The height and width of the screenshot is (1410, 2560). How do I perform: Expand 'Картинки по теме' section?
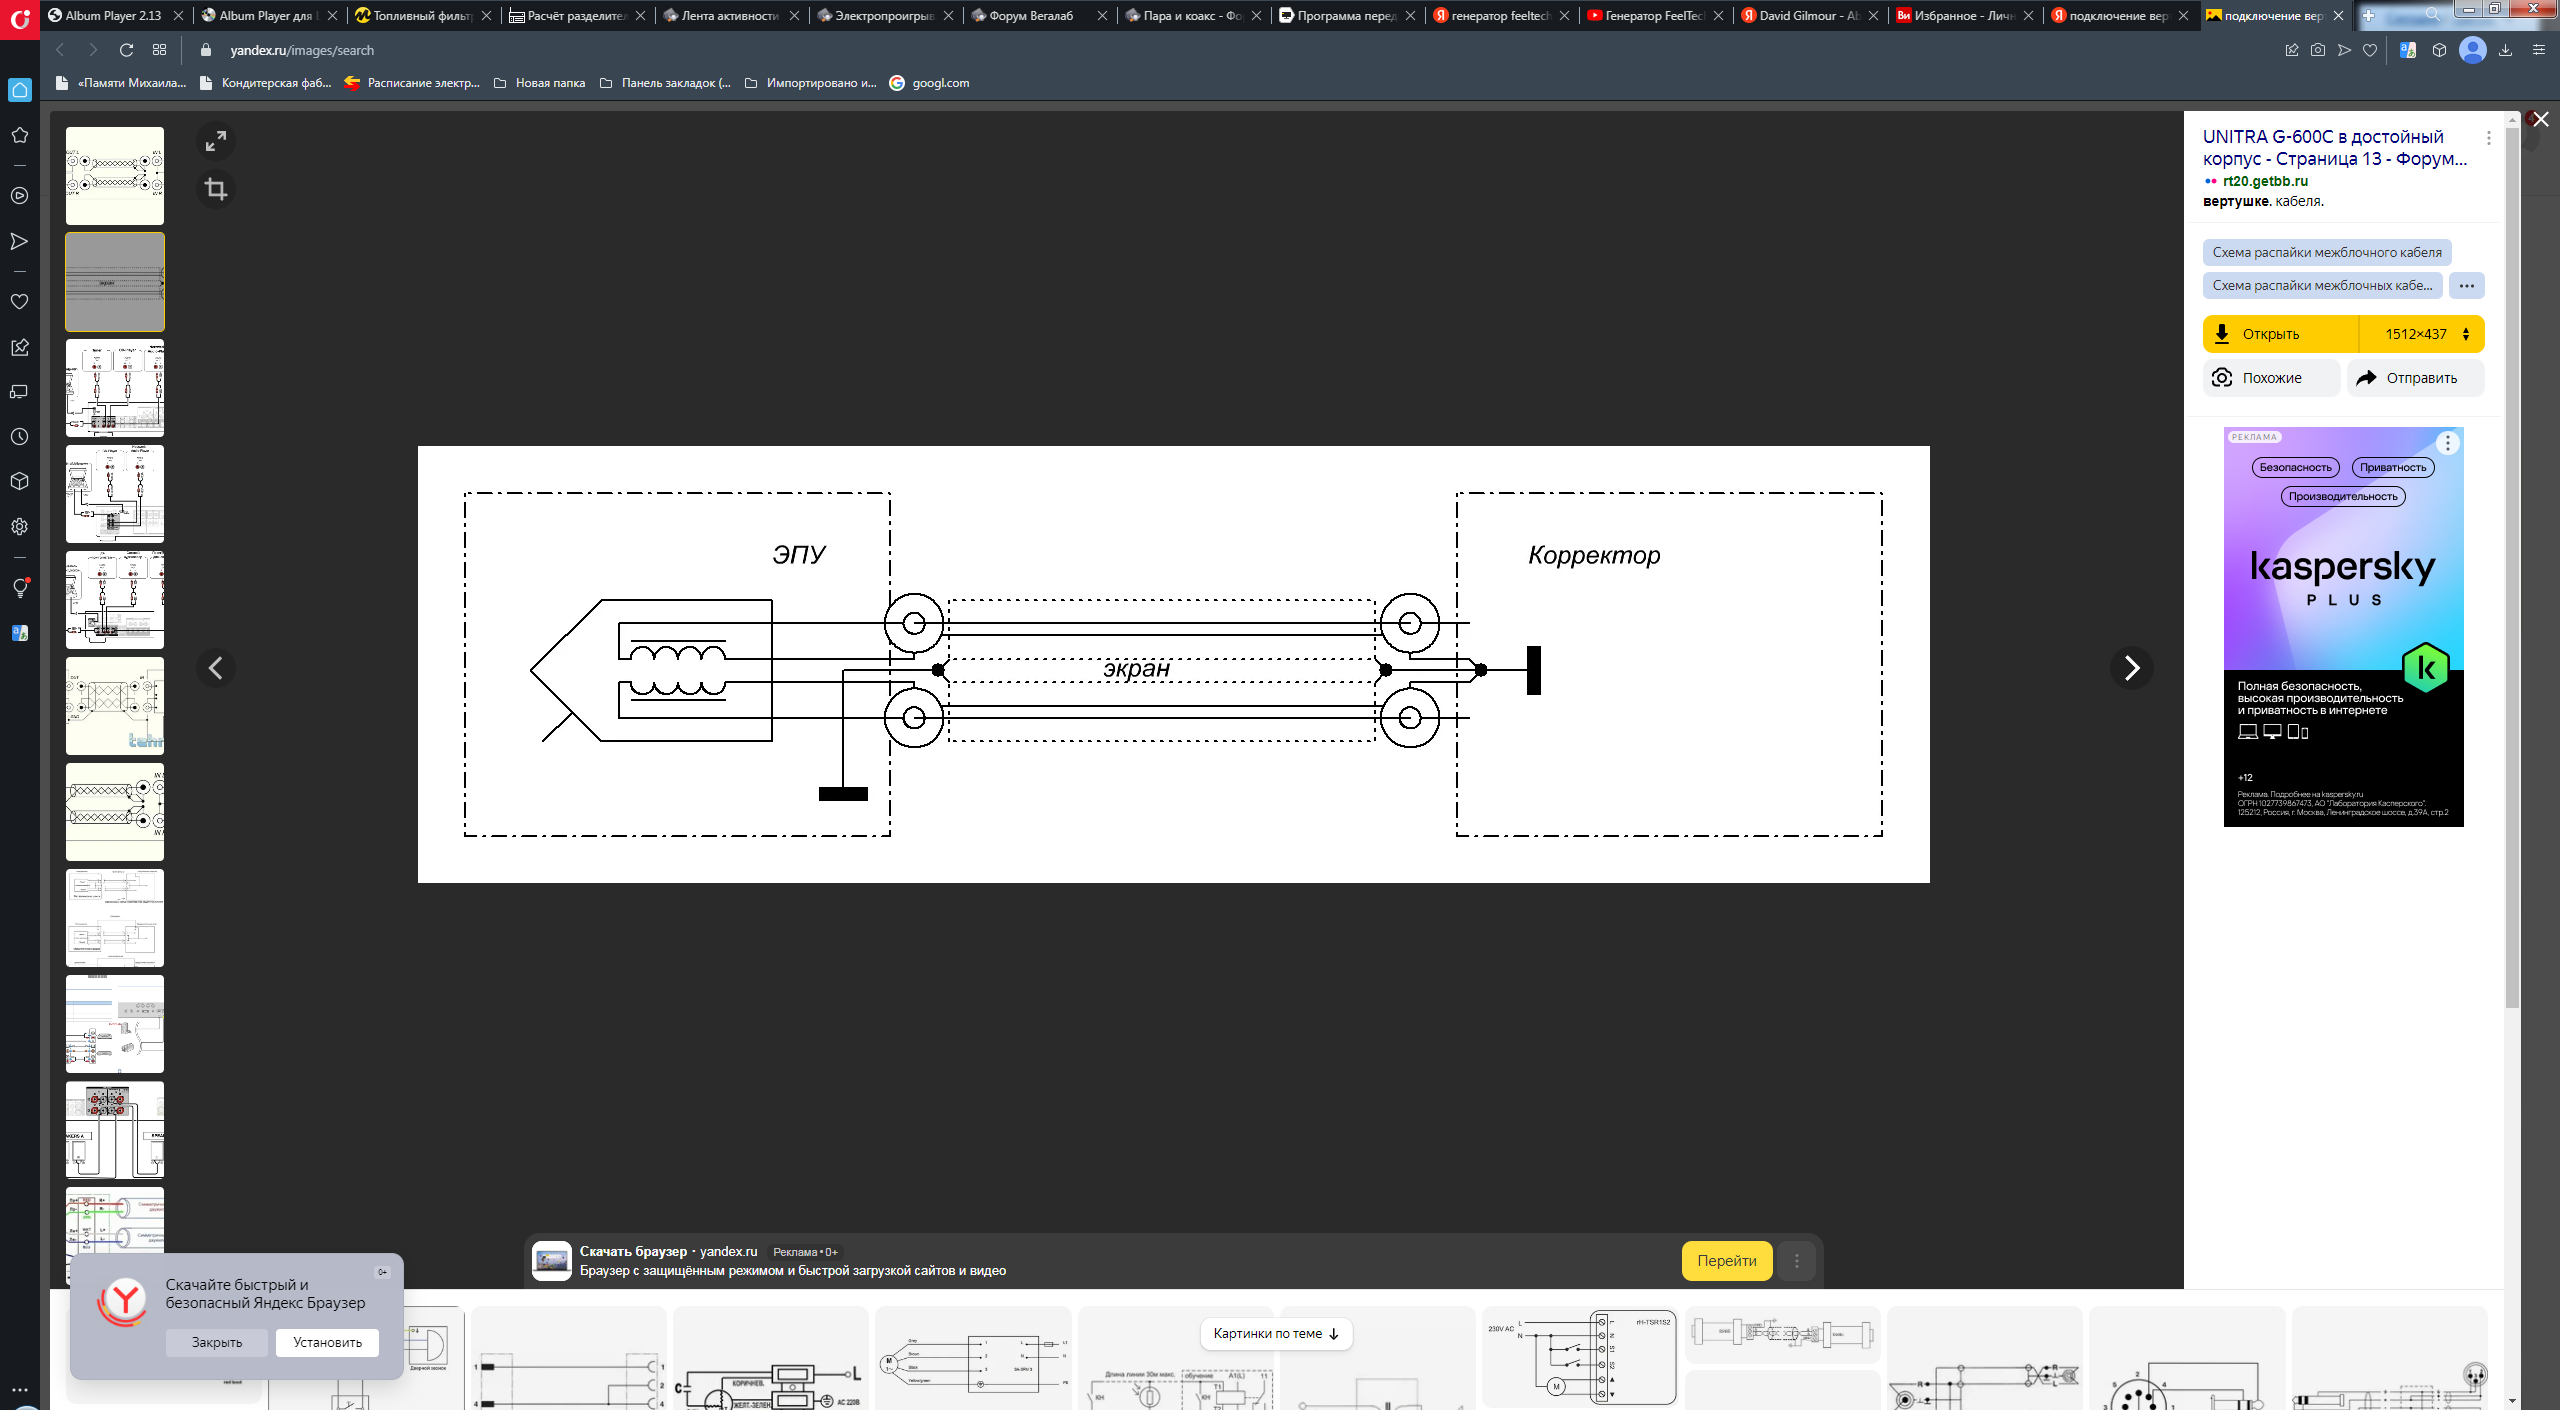[1275, 1333]
